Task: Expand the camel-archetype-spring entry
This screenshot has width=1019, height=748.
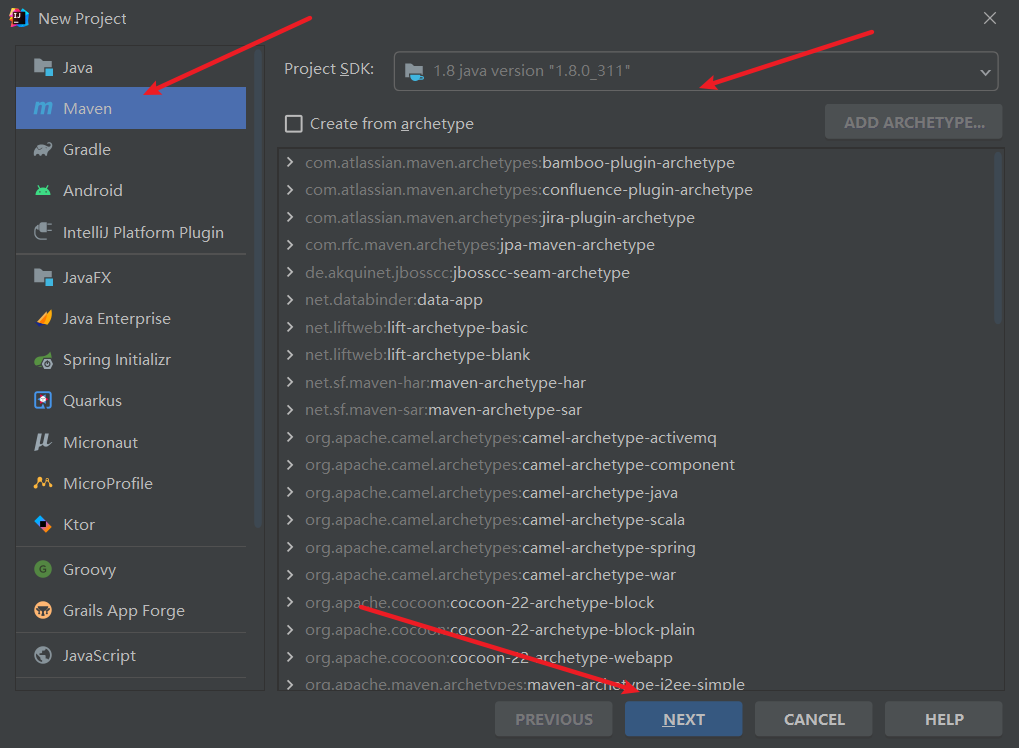Action: tap(290, 548)
